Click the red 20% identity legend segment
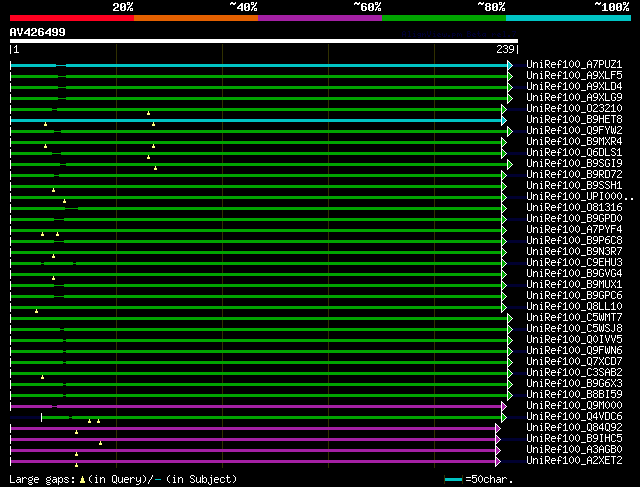Viewport: 640px width, 487px height. coord(71,18)
